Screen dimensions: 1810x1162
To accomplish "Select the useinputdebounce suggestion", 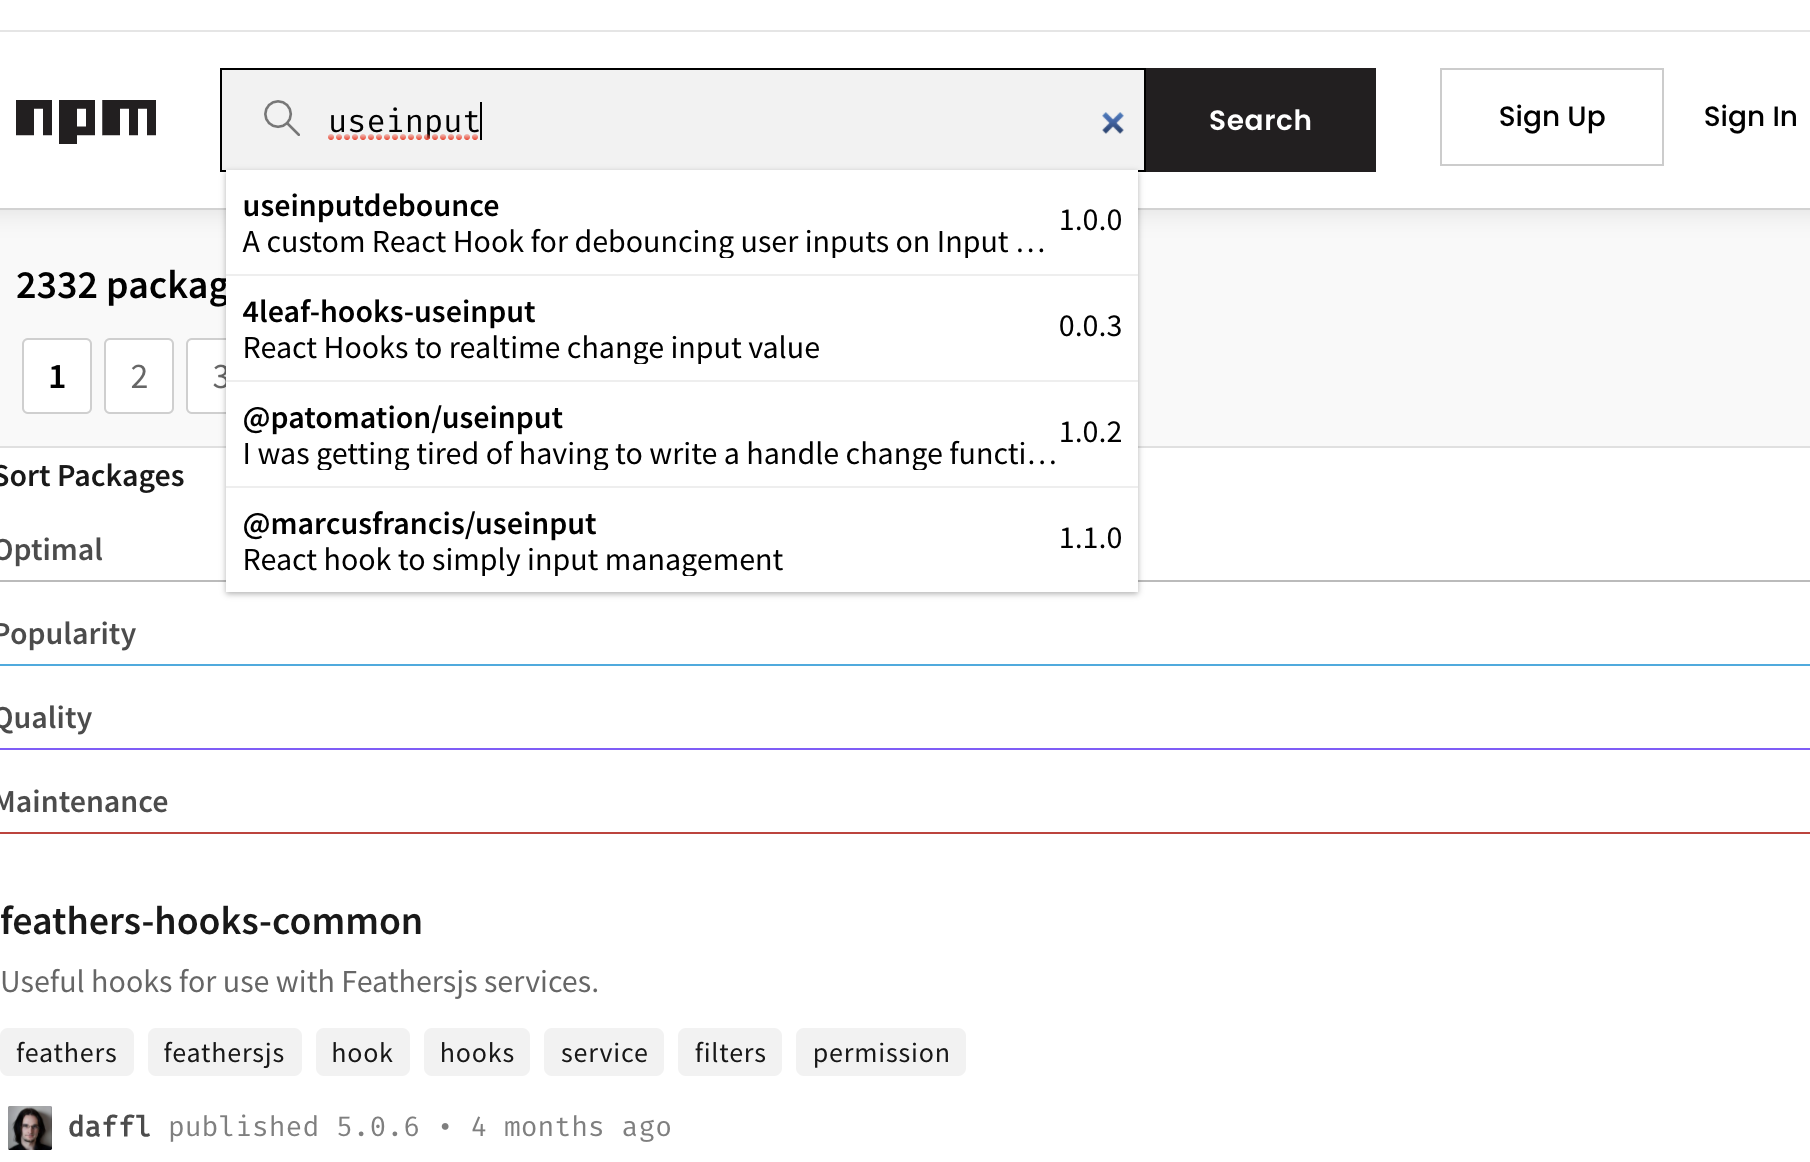I will [682, 223].
